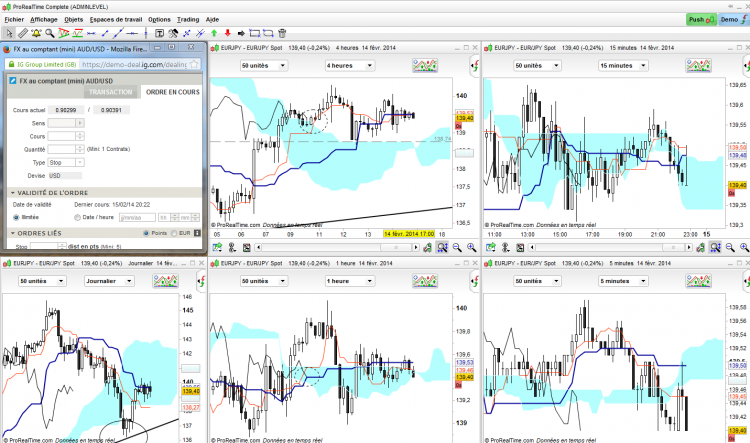Screen dimensions: 750x443
Task: Select the magnifying glass search tool
Action: point(50,33)
